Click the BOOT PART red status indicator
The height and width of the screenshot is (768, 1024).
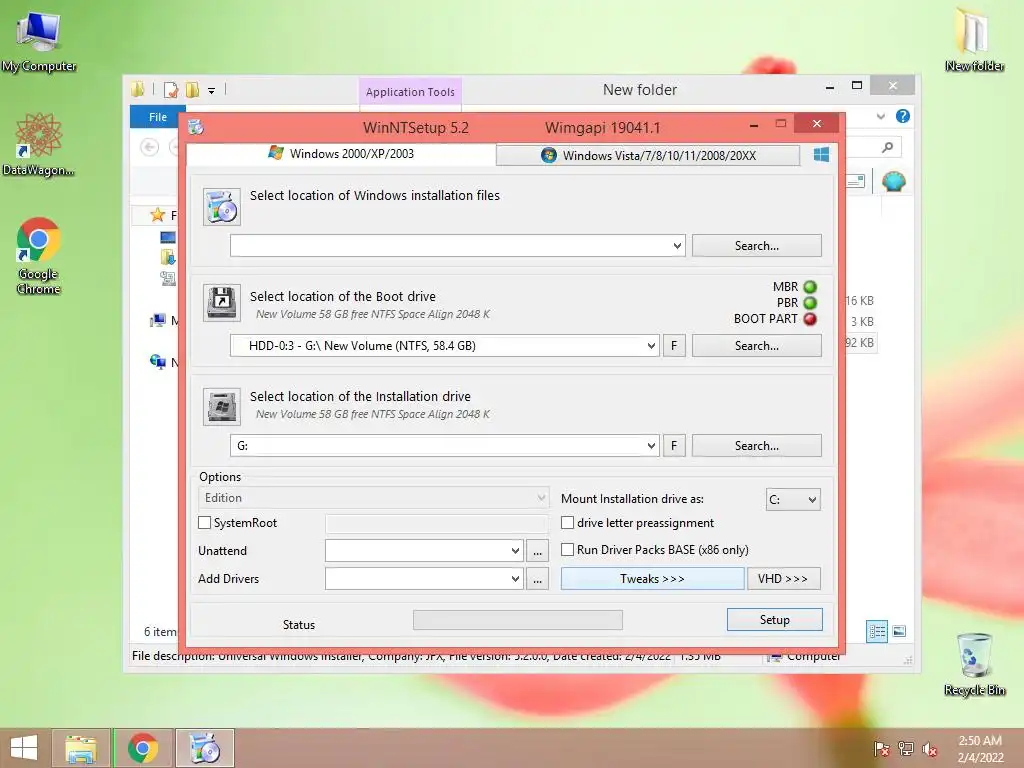[x=810, y=319]
